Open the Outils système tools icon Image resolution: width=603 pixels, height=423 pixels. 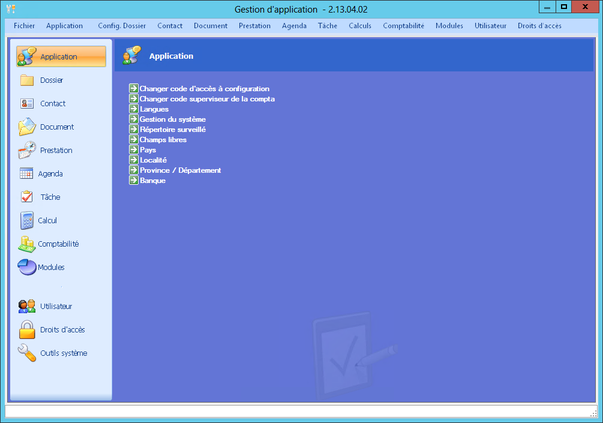pos(27,352)
